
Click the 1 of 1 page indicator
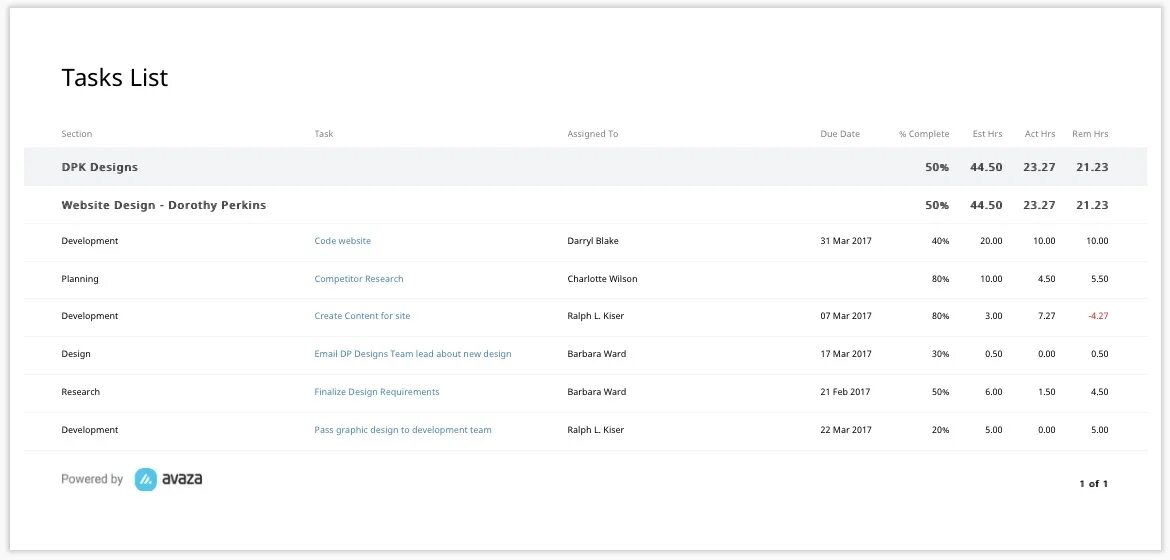[1093, 484]
